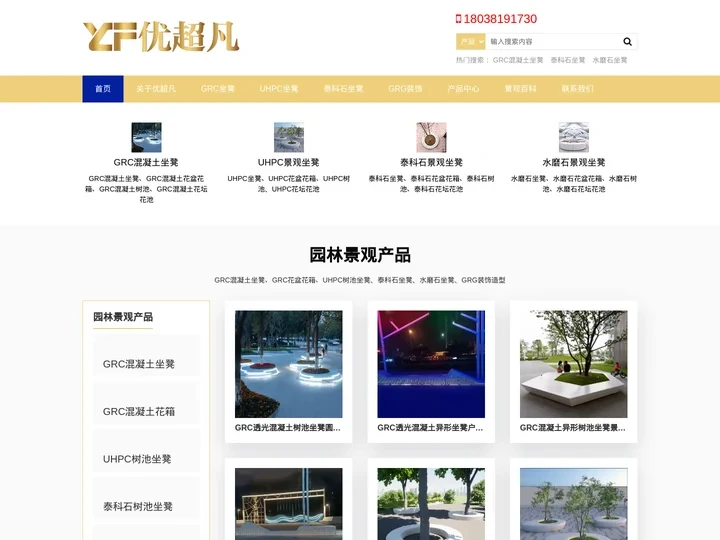The height and width of the screenshot is (540, 720).
Task: Select the 首页 navigation tab
Action: pos(103,89)
